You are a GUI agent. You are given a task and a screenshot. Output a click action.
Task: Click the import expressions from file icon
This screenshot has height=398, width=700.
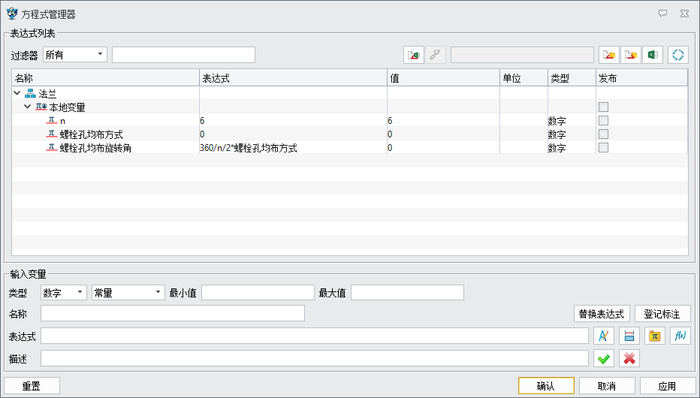tap(609, 55)
